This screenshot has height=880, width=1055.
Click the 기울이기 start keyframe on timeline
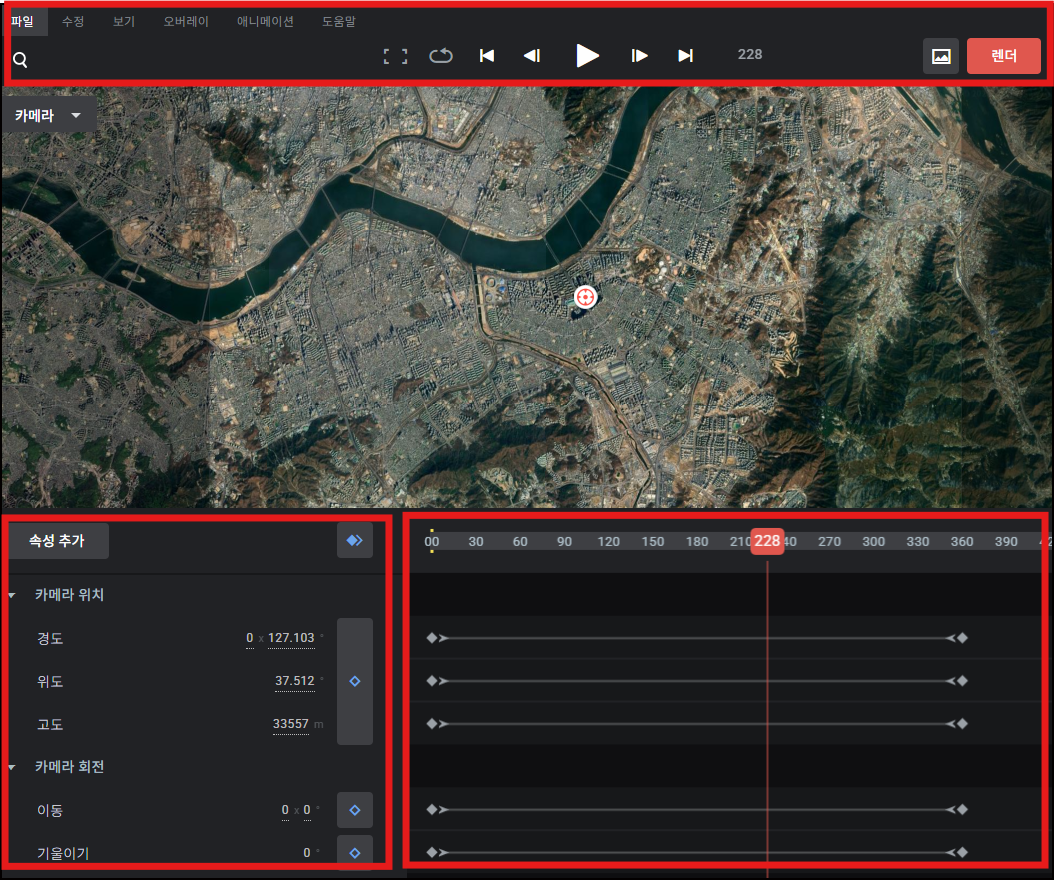click(x=432, y=852)
